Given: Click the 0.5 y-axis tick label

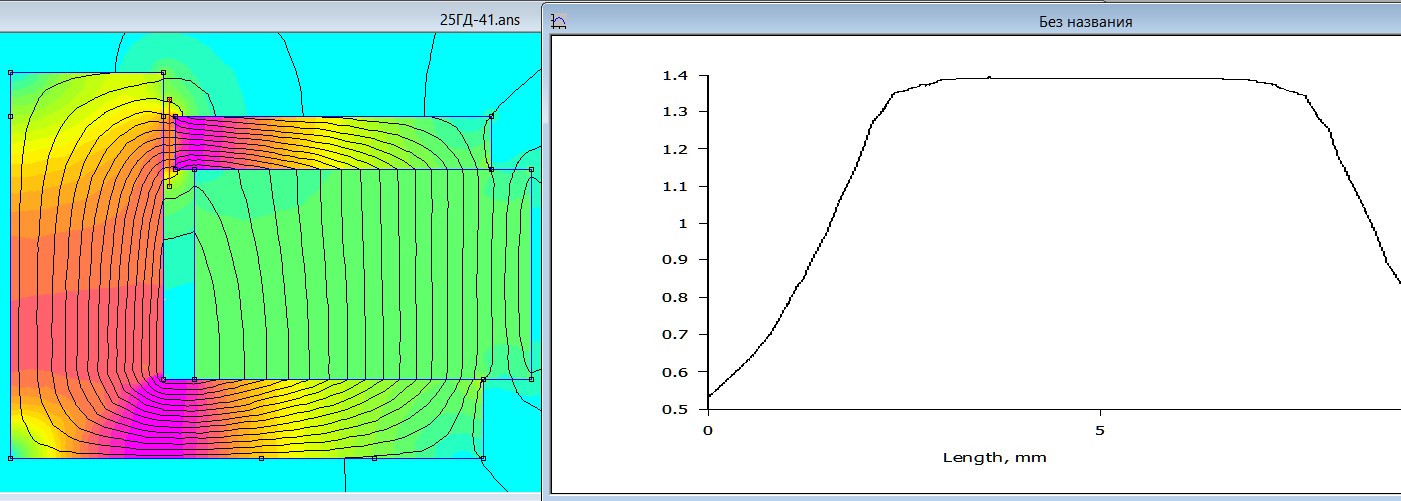Looking at the screenshot, I should point(676,409).
